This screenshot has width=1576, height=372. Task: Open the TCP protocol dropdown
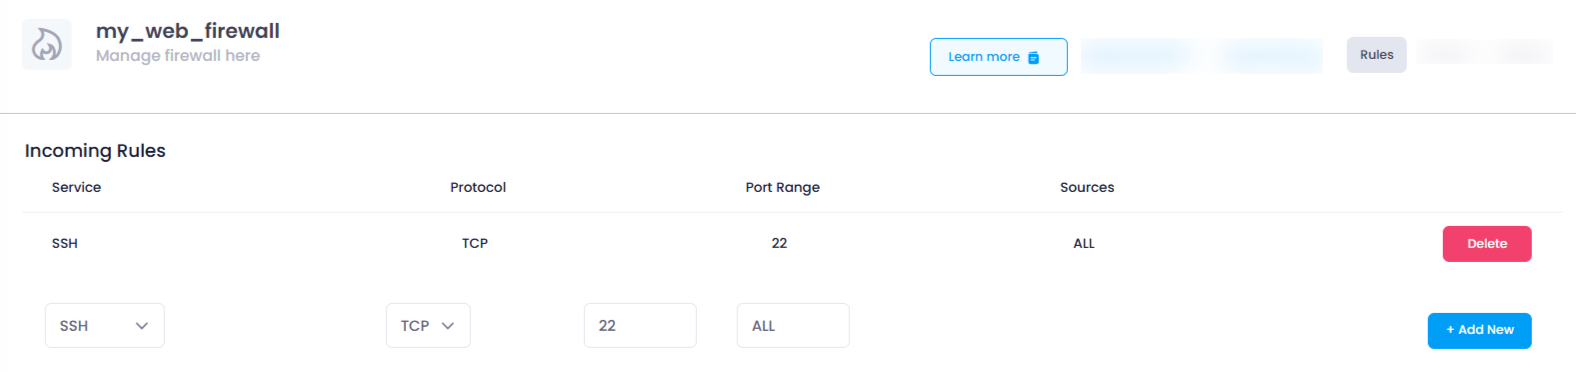point(428,326)
